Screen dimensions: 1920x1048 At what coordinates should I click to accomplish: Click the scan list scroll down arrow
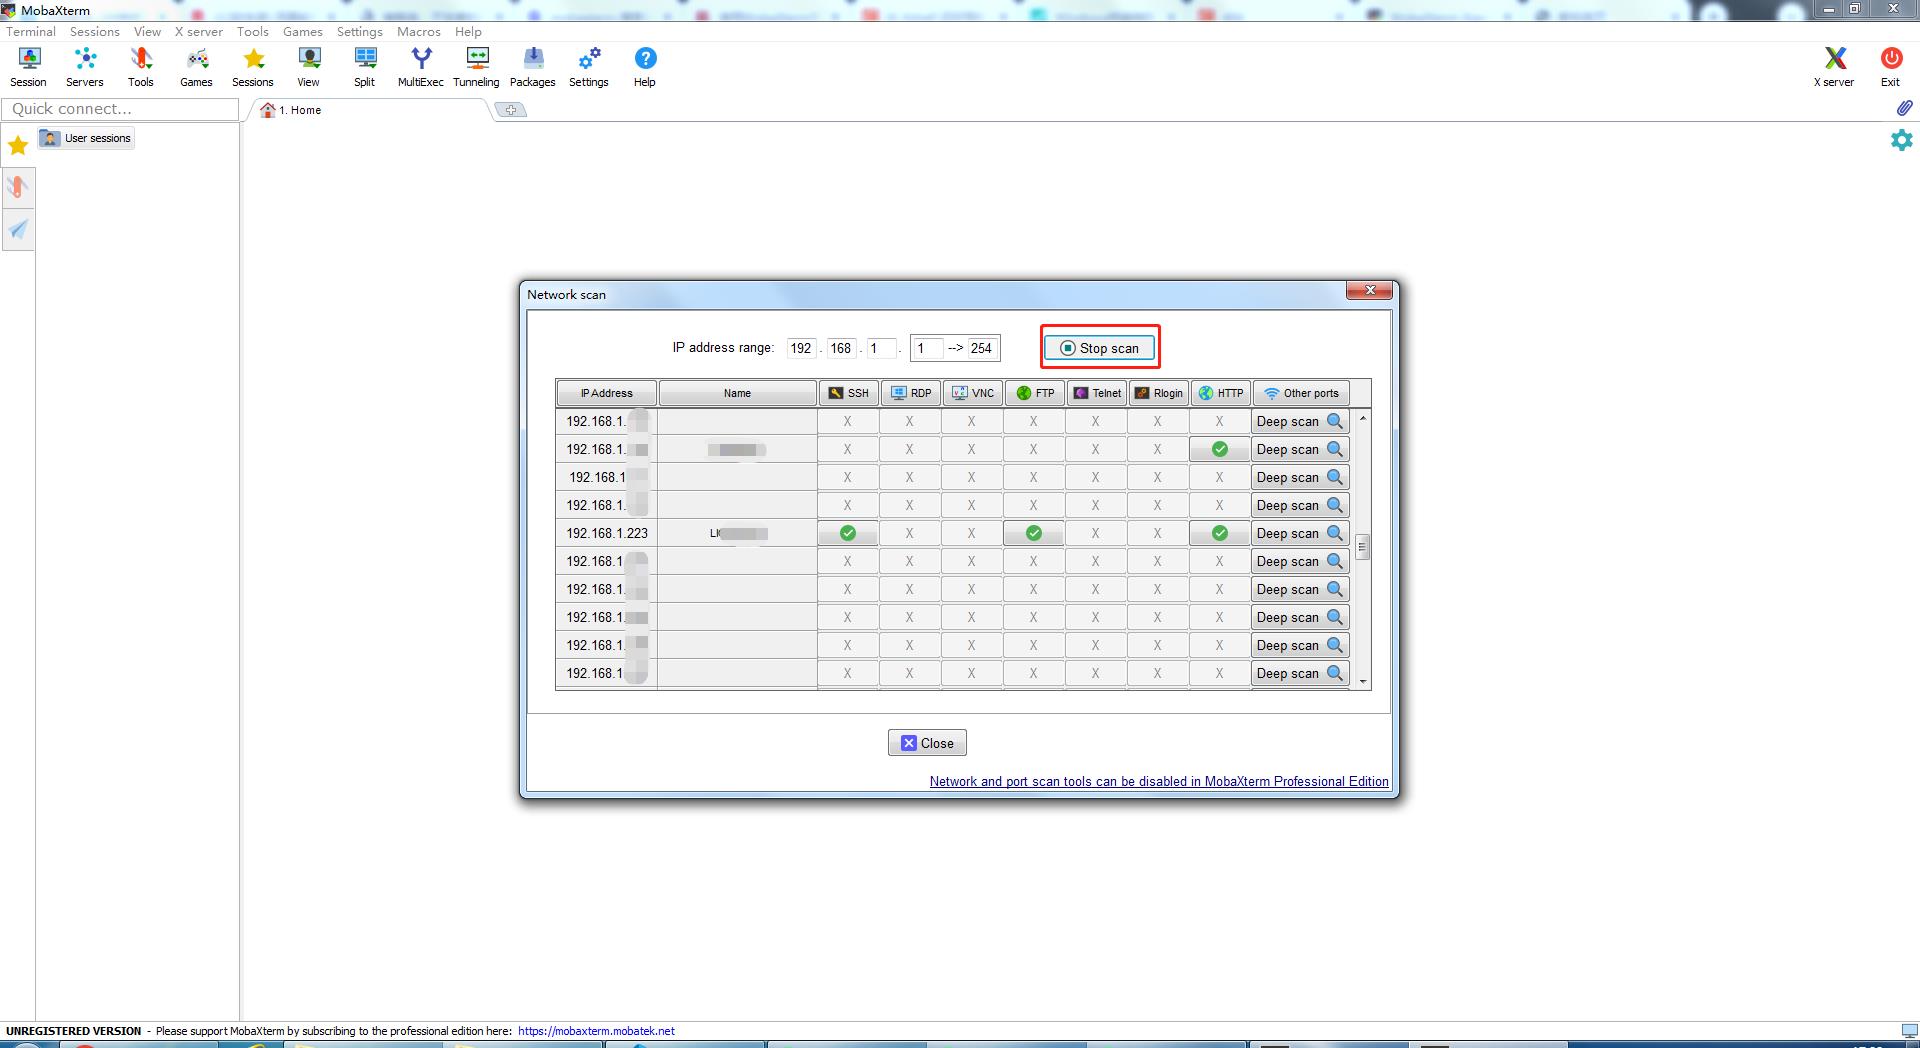click(x=1362, y=681)
